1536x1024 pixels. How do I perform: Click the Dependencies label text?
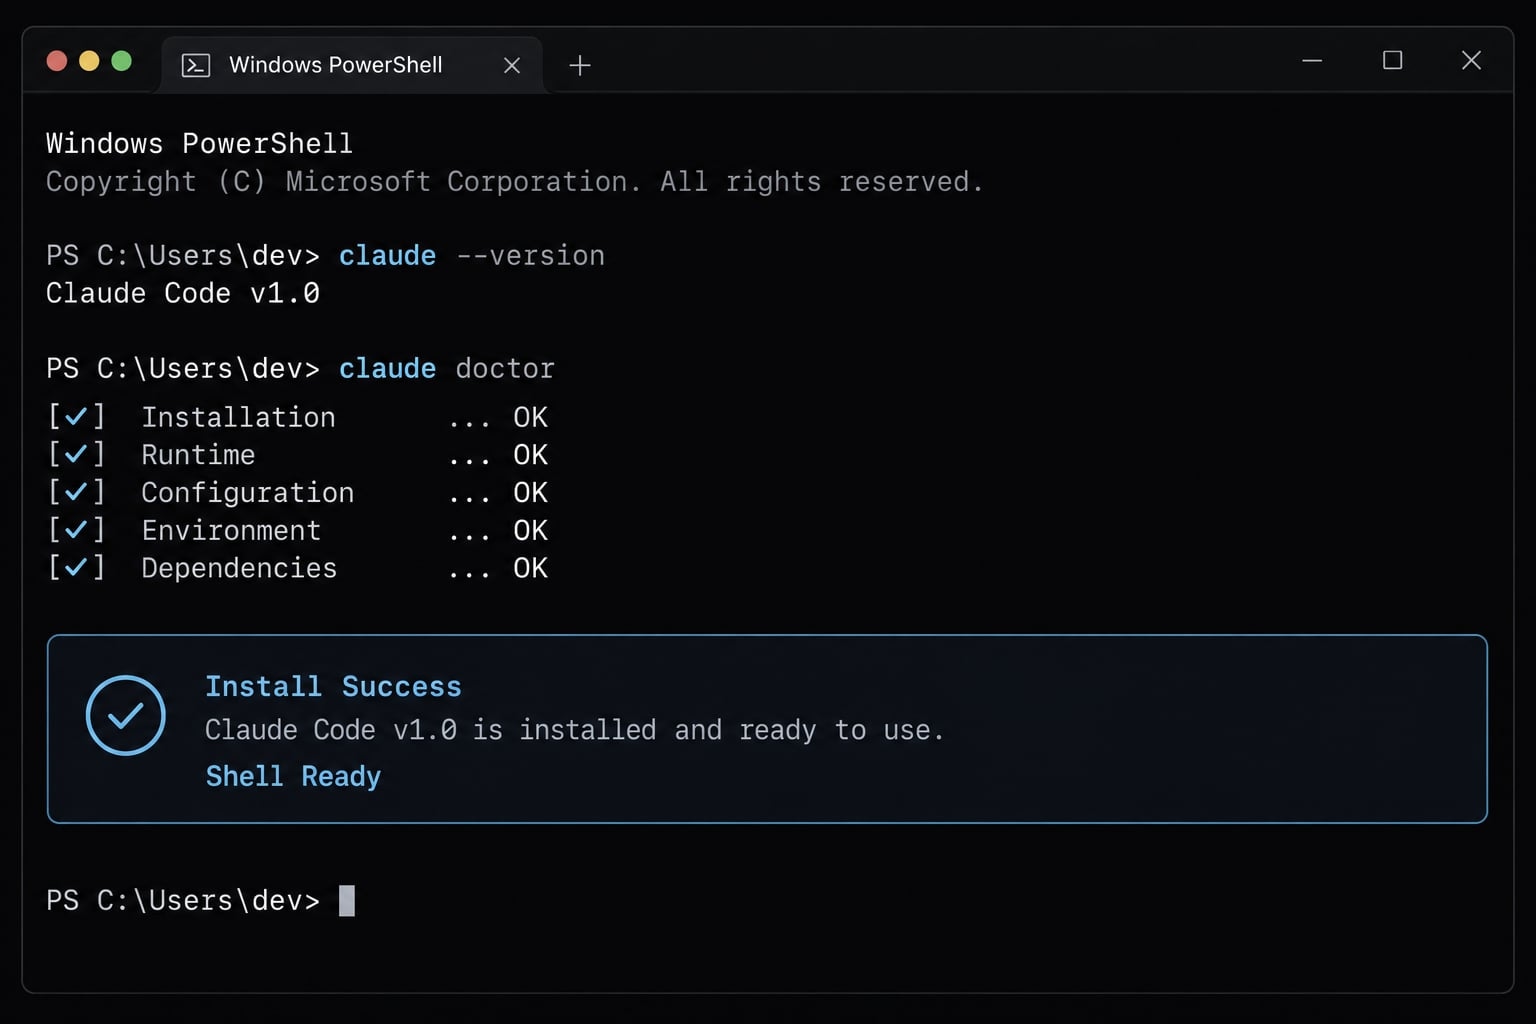pos(239,568)
